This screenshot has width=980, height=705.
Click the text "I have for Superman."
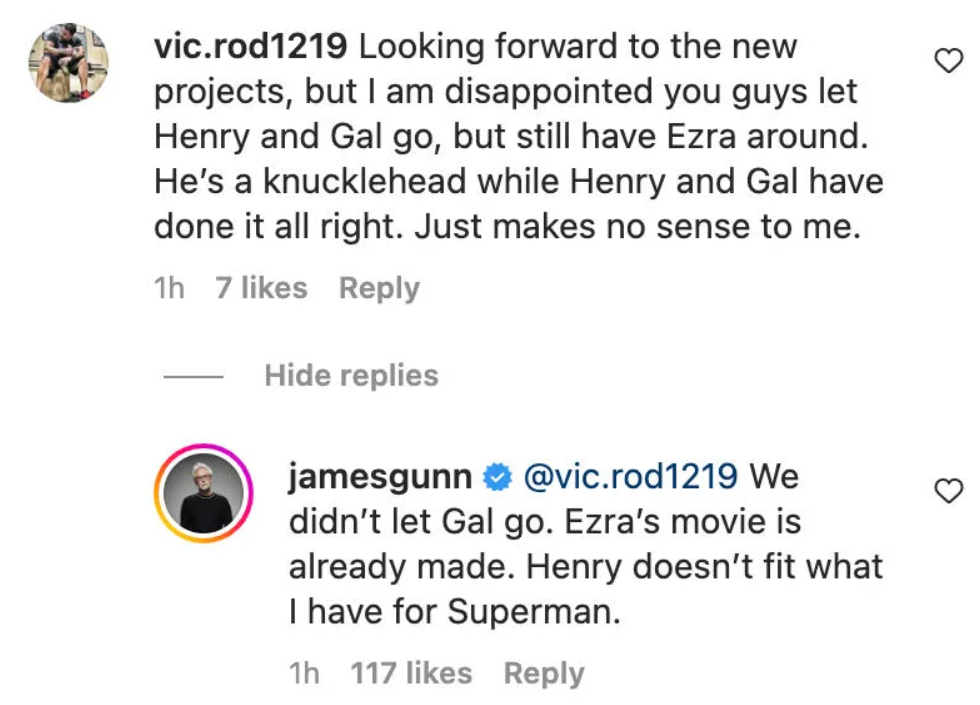pyautogui.click(x=455, y=612)
